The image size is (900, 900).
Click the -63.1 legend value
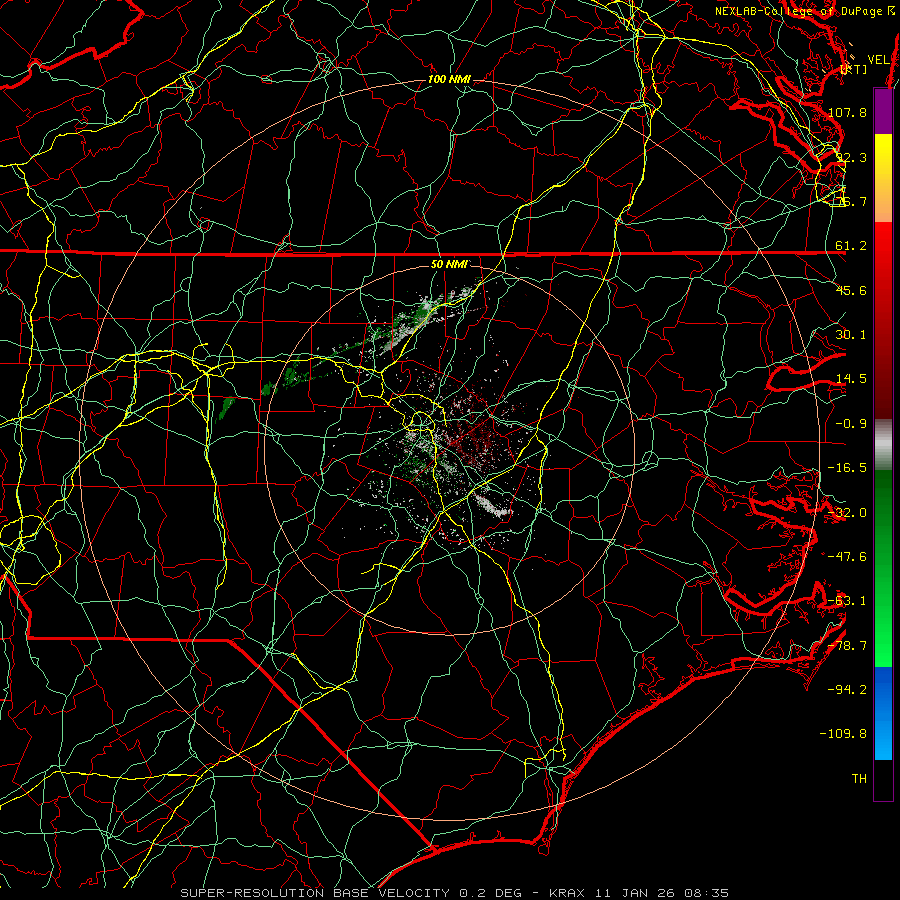847,601
